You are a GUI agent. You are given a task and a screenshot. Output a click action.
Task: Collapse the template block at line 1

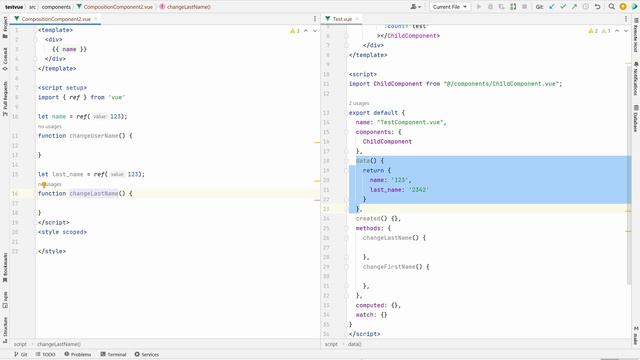[x=35, y=30]
